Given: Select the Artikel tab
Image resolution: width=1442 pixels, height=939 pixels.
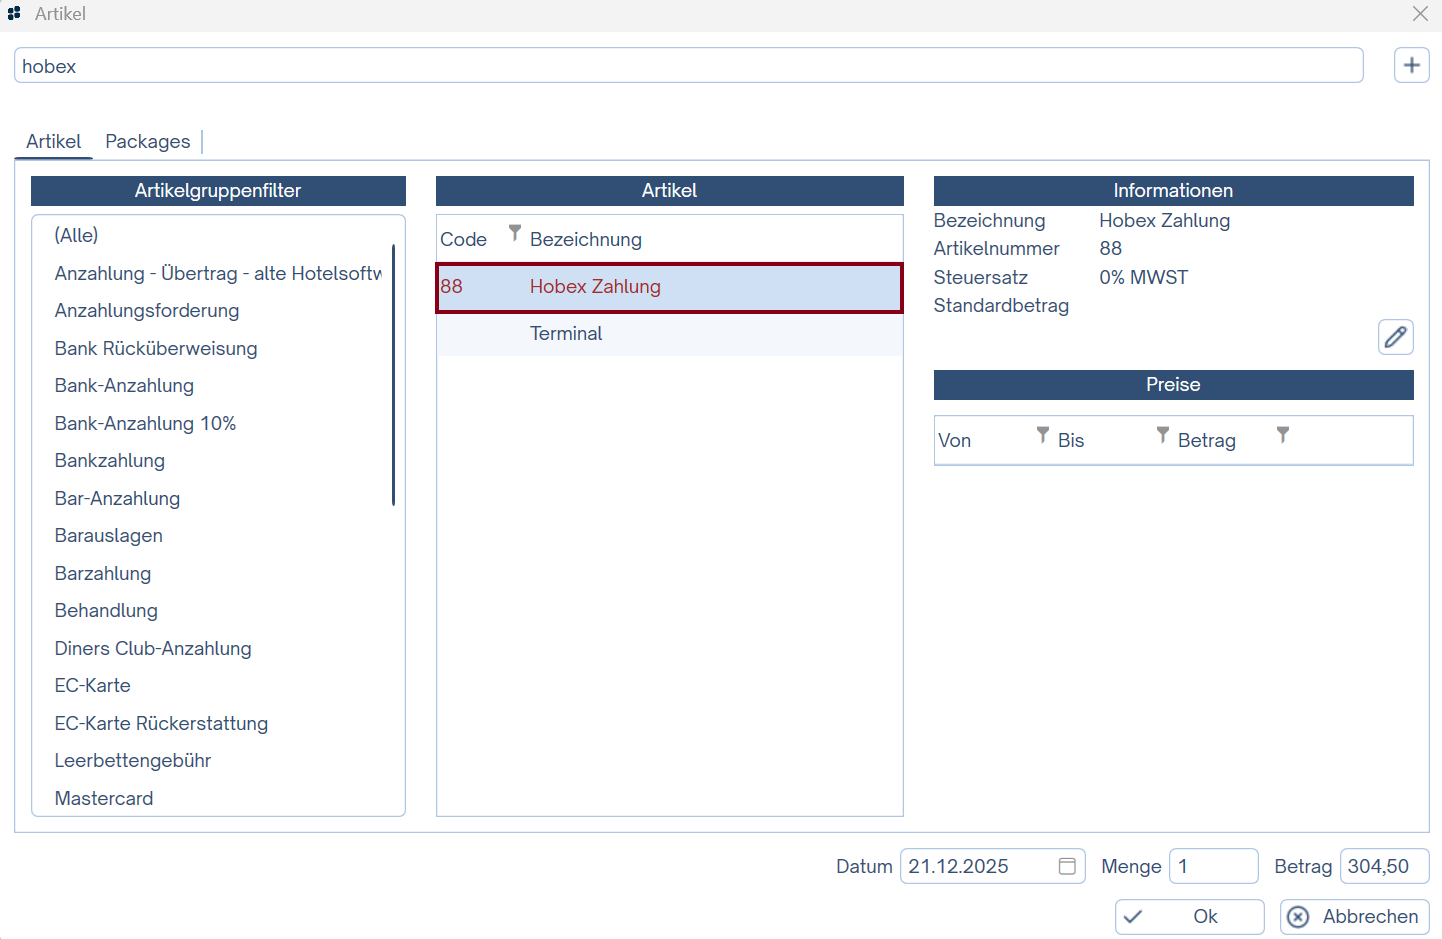Looking at the screenshot, I should click(54, 142).
